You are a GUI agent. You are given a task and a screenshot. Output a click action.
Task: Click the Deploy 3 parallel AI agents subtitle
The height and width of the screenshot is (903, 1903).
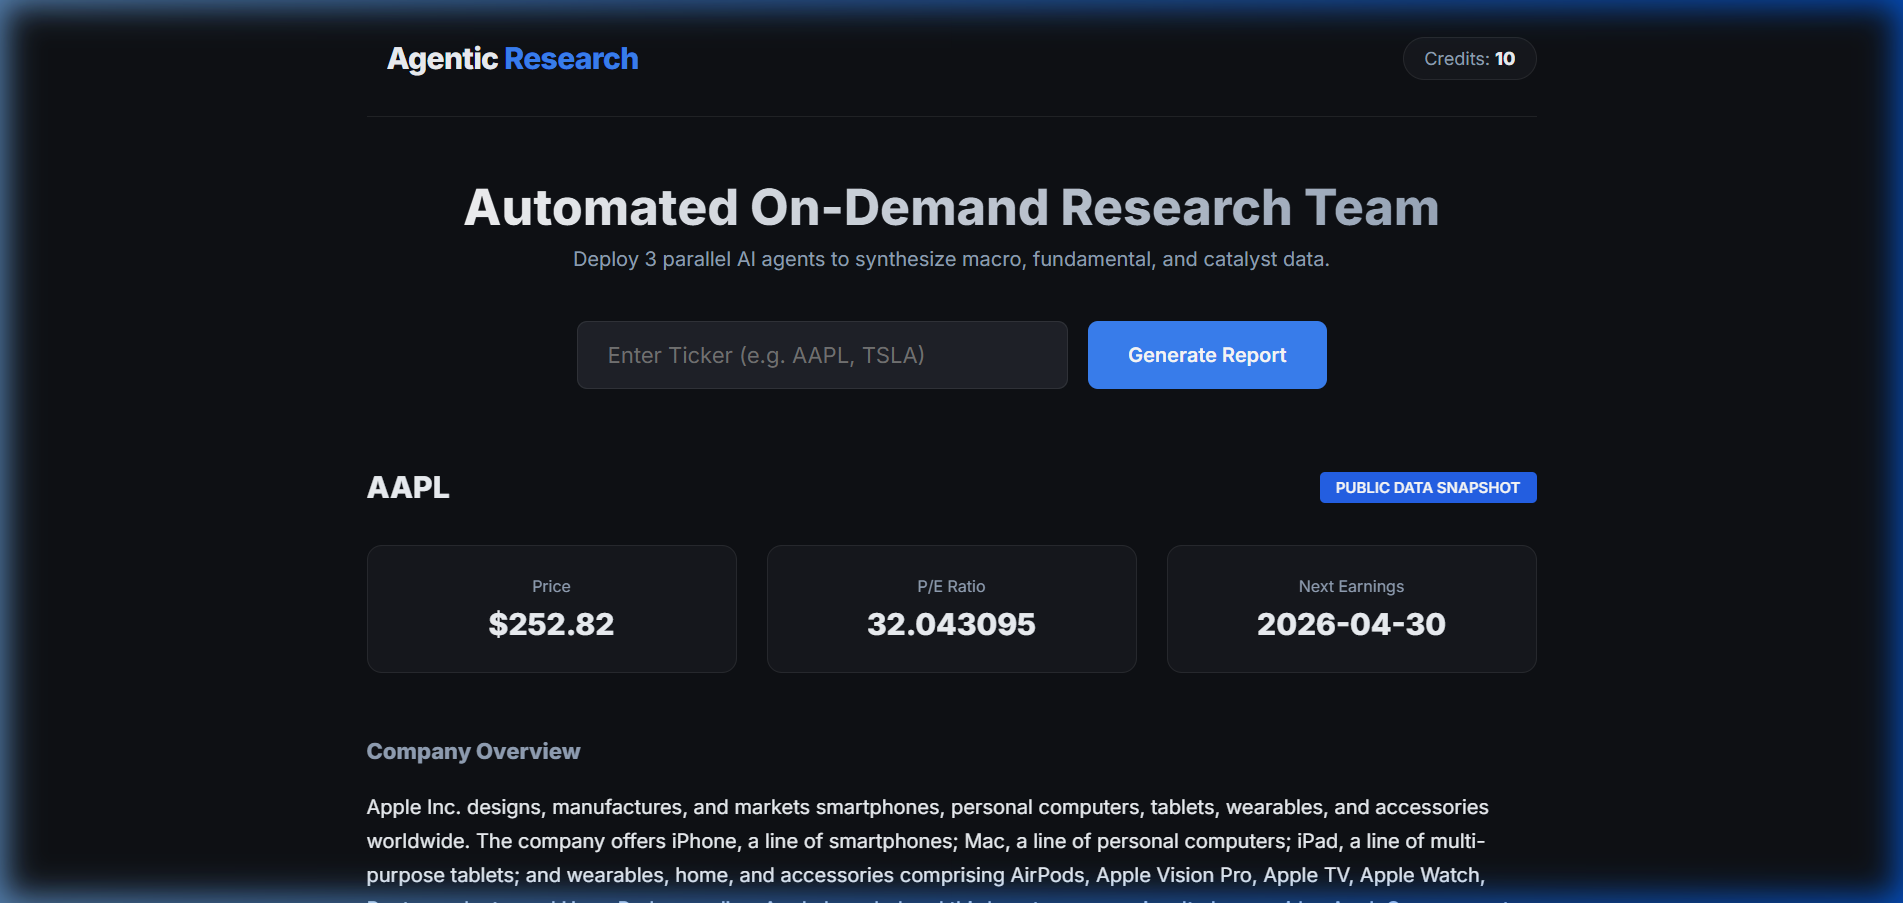click(x=951, y=259)
